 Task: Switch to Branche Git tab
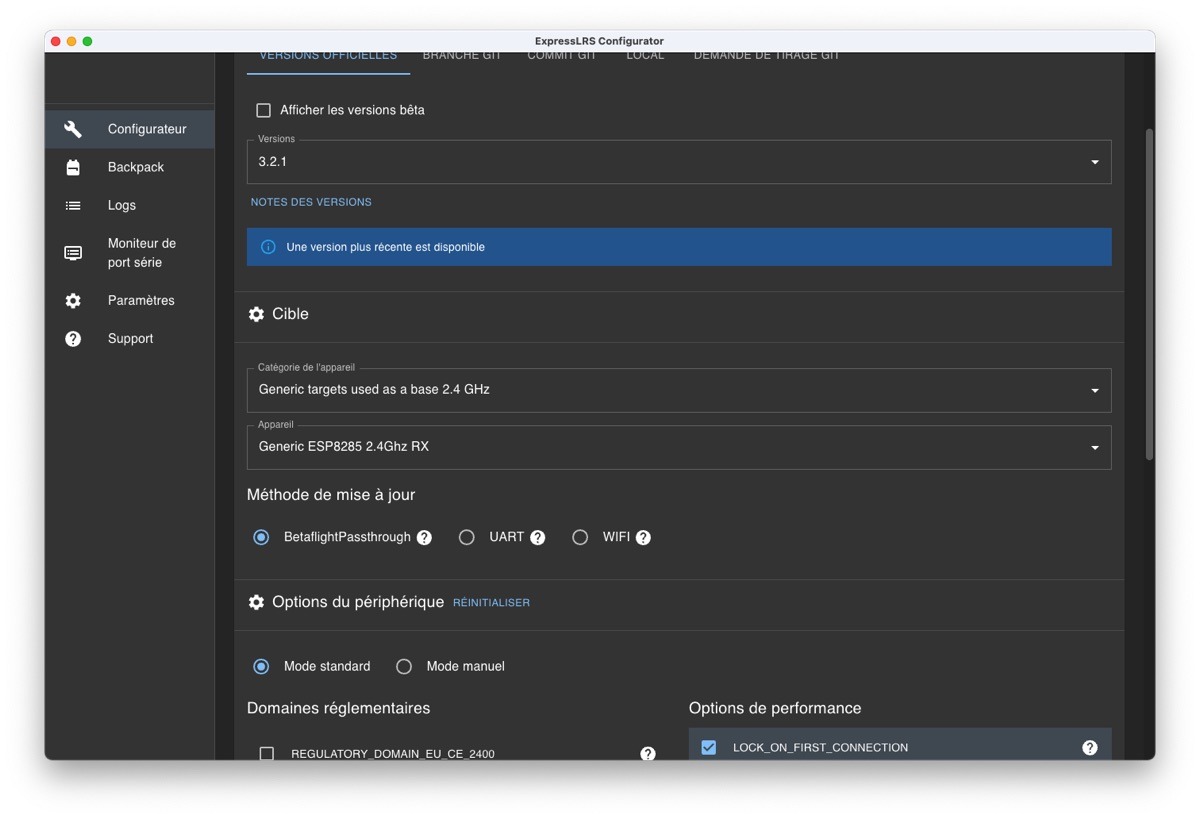pos(462,57)
